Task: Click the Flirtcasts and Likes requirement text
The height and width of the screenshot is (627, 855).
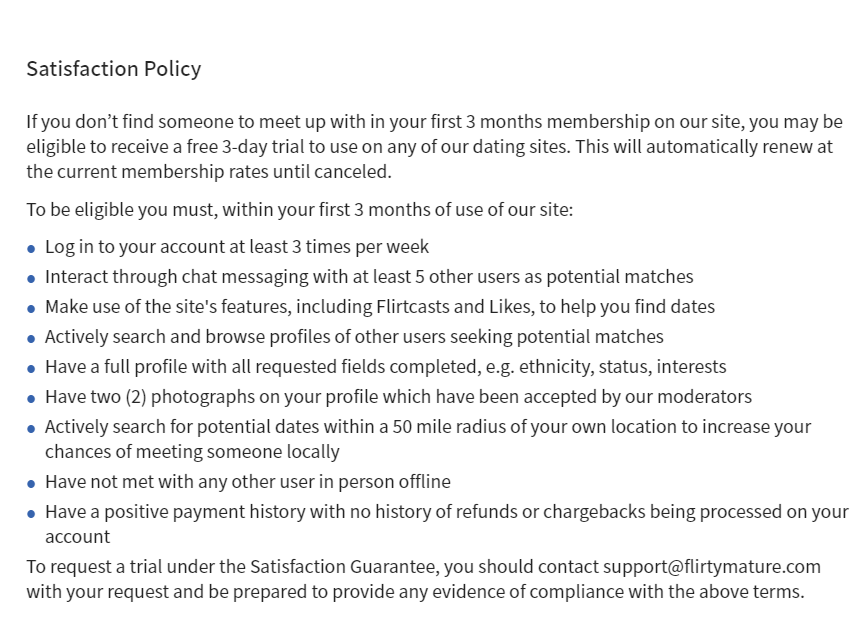Action: [380, 307]
